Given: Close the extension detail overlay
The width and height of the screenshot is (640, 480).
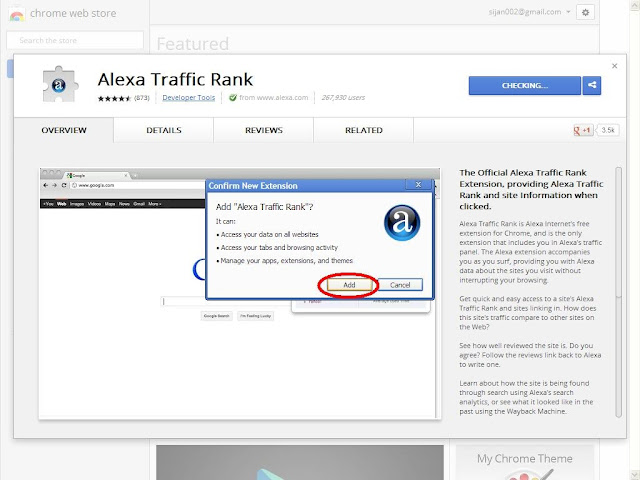Looking at the screenshot, I should click(615, 66).
